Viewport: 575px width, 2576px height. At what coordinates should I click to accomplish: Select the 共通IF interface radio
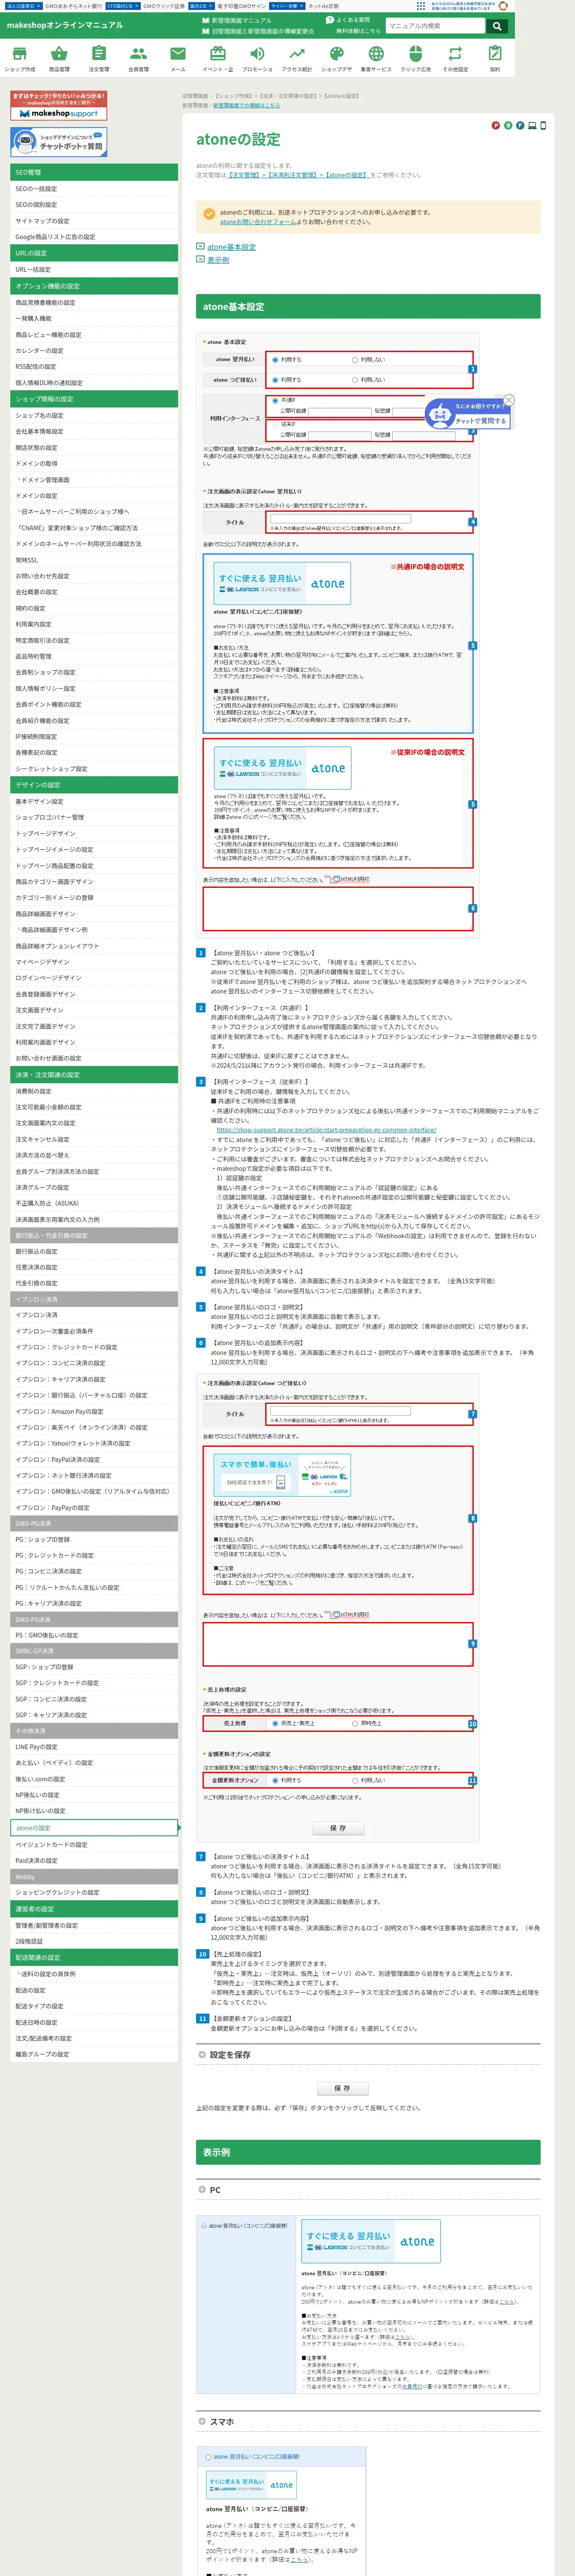pyautogui.click(x=275, y=401)
